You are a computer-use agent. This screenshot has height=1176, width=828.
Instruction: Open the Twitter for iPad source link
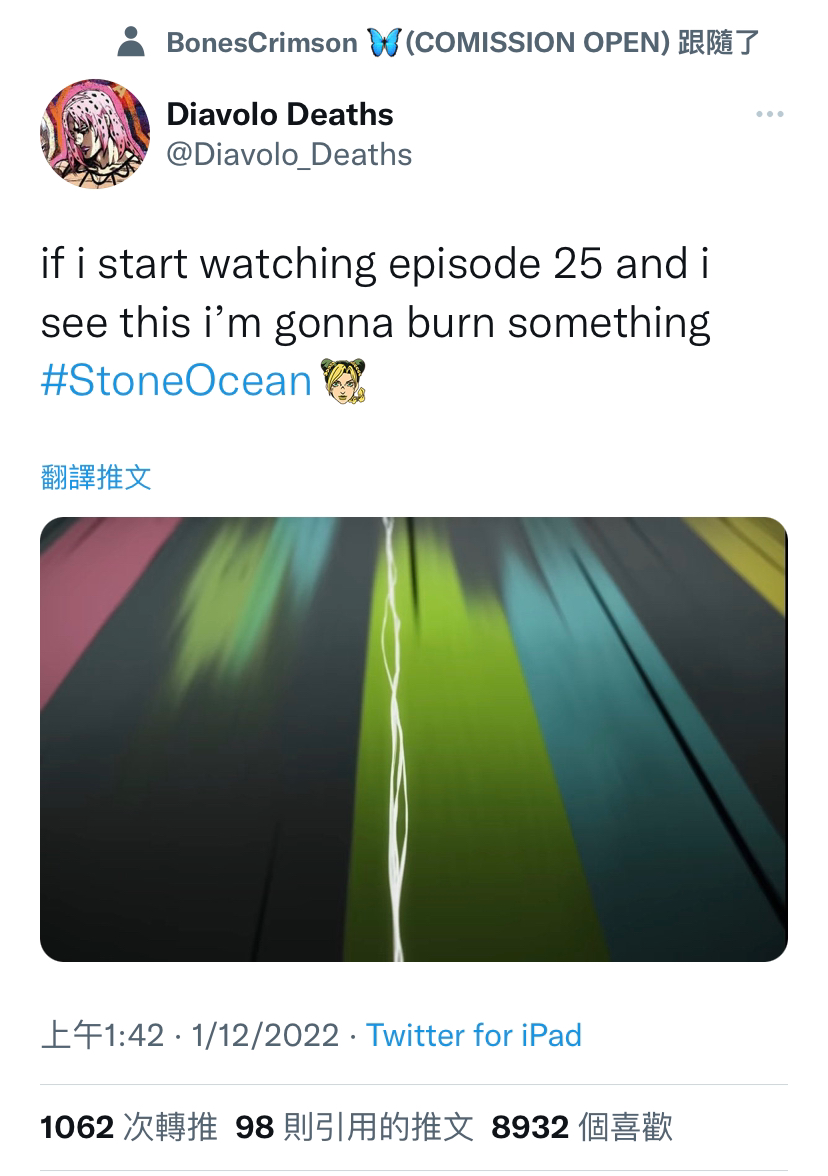pyautogui.click(x=473, y=1036)
